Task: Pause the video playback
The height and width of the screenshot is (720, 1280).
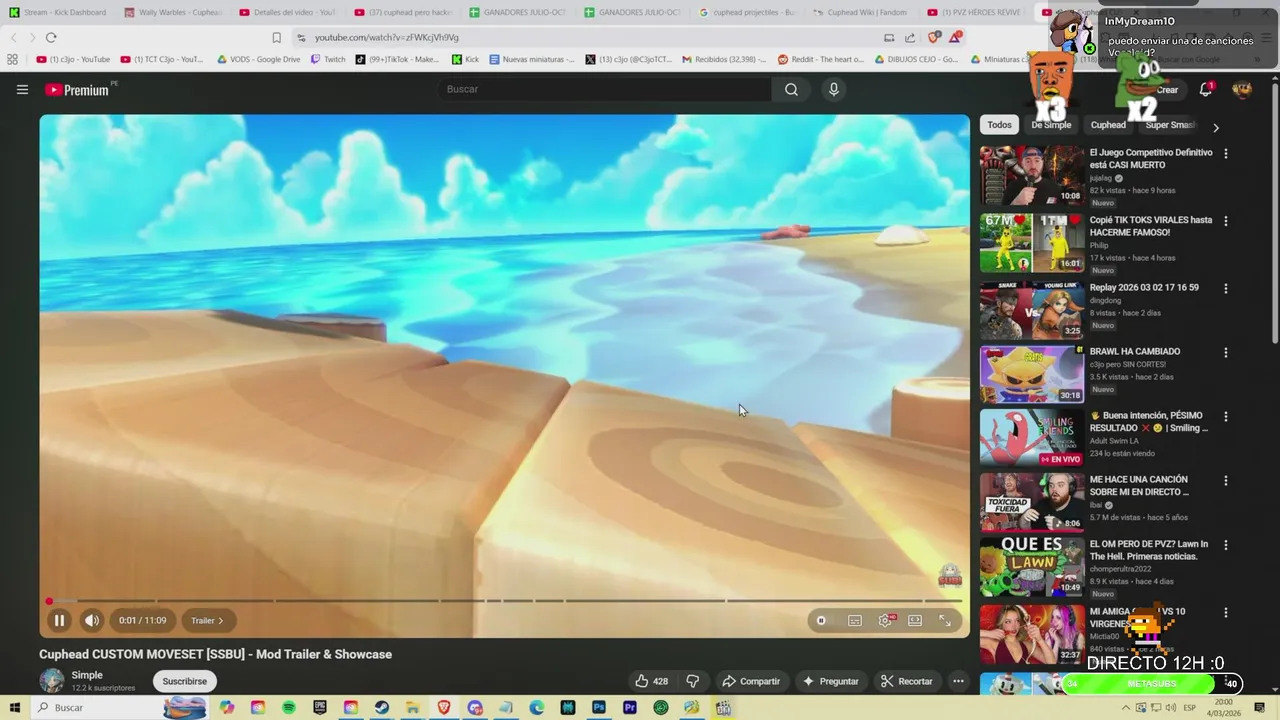Action: coord(59,621)
